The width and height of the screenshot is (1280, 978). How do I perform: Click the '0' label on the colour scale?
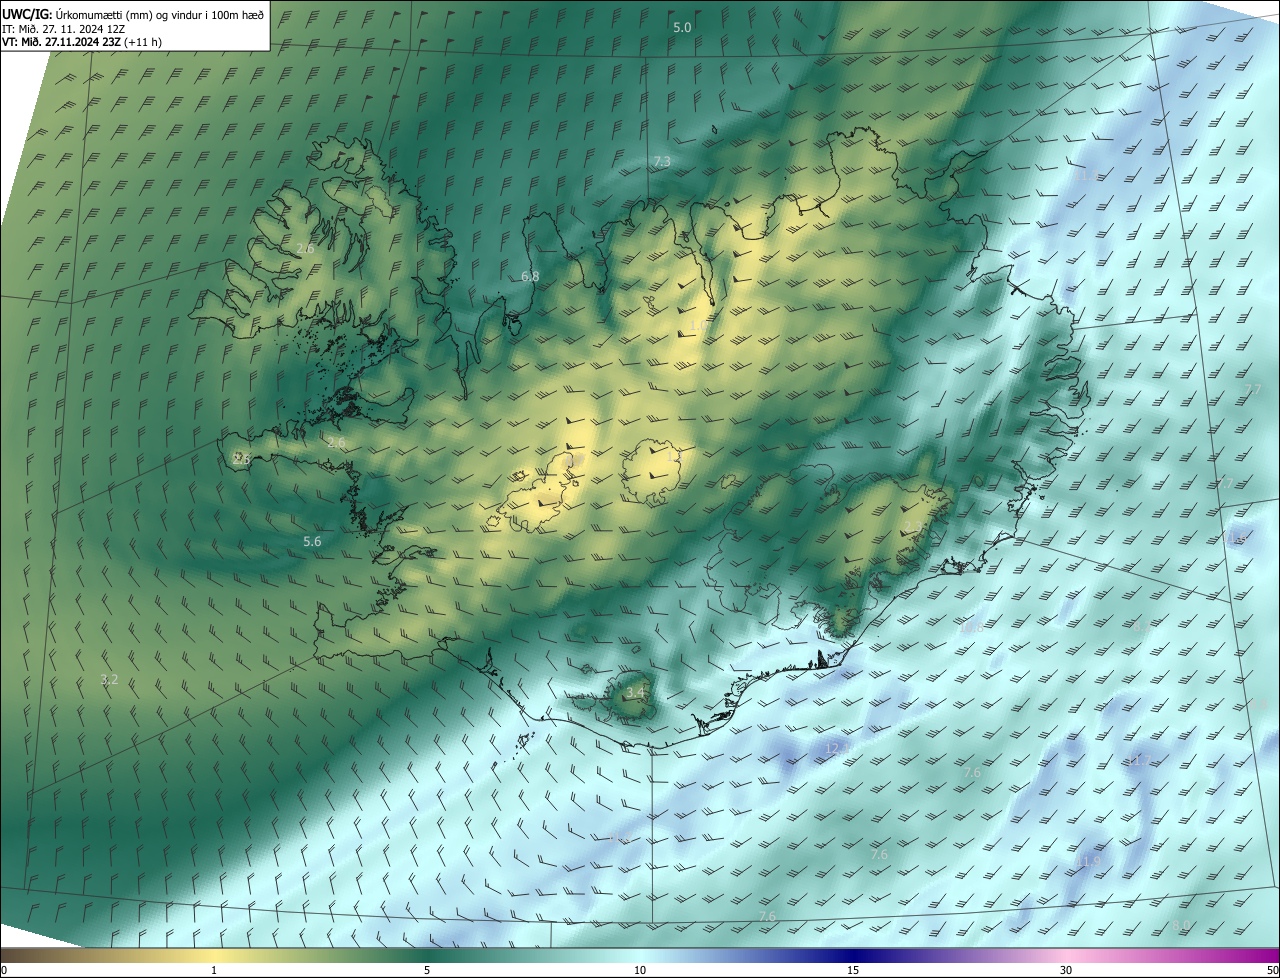(x=4, y=970)
